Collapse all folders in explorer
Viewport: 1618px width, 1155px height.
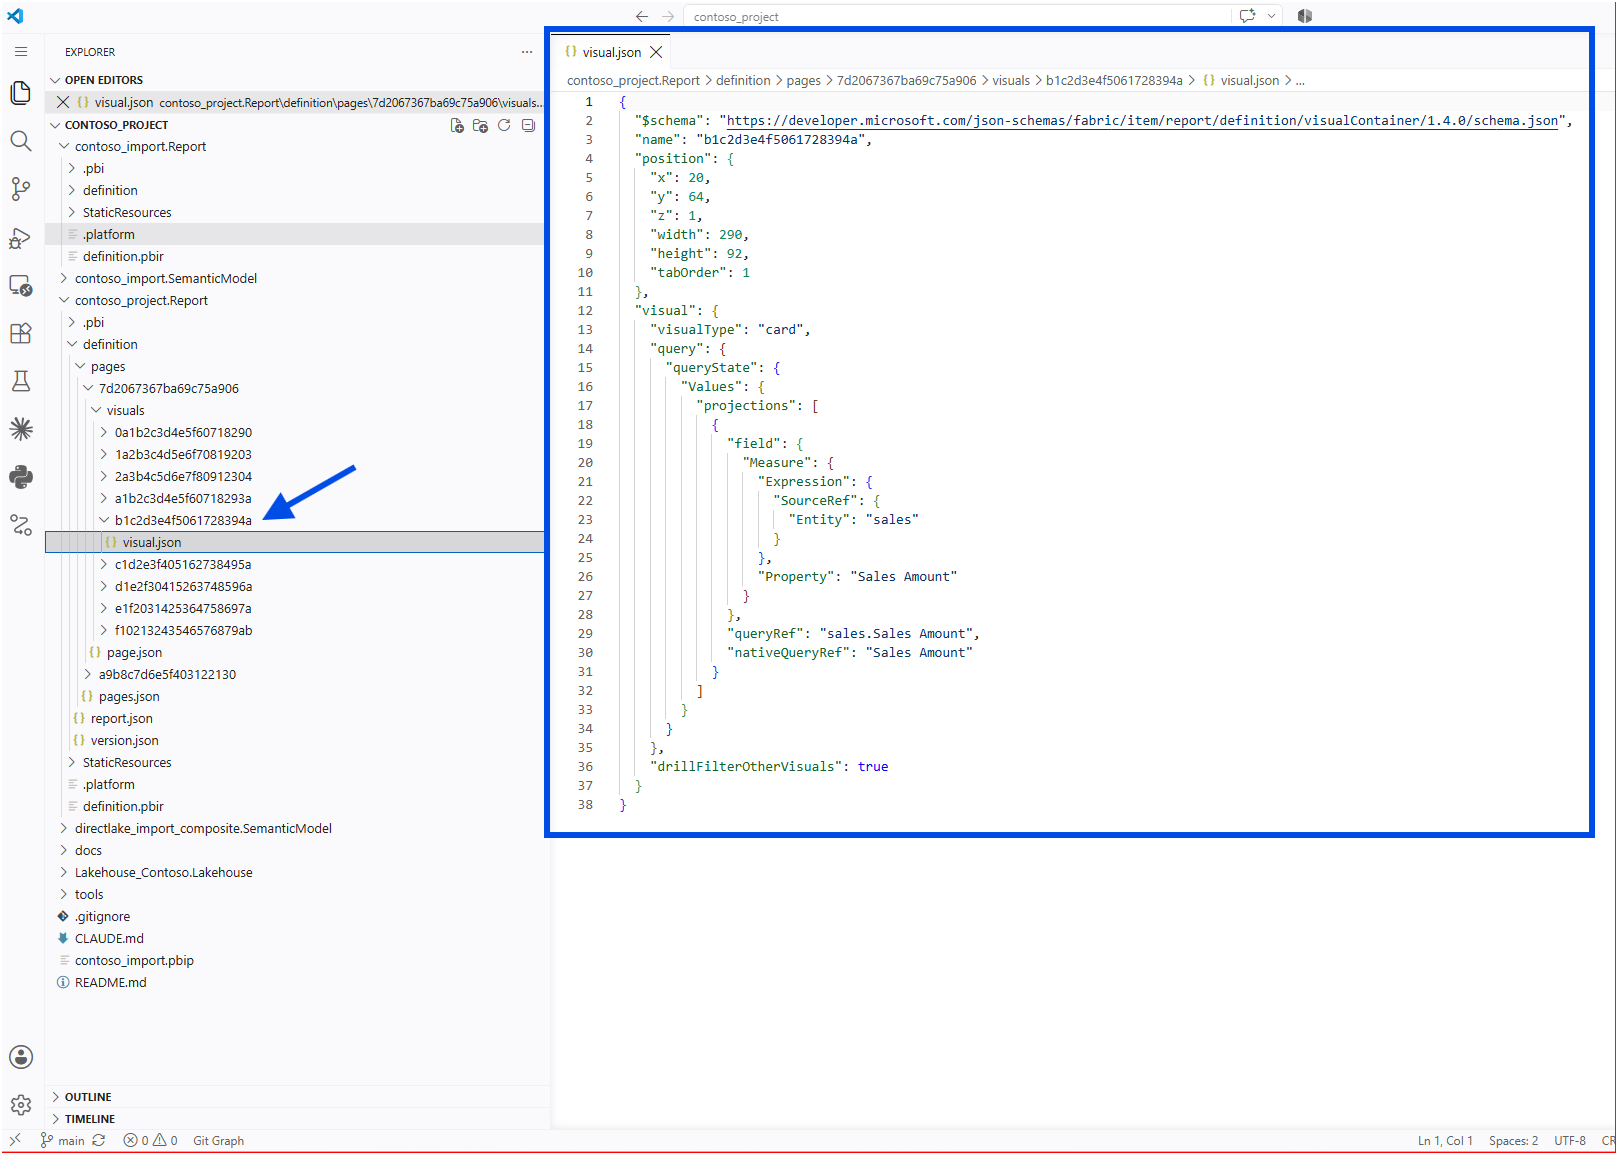pyautogui.click(x=528, y=125)
